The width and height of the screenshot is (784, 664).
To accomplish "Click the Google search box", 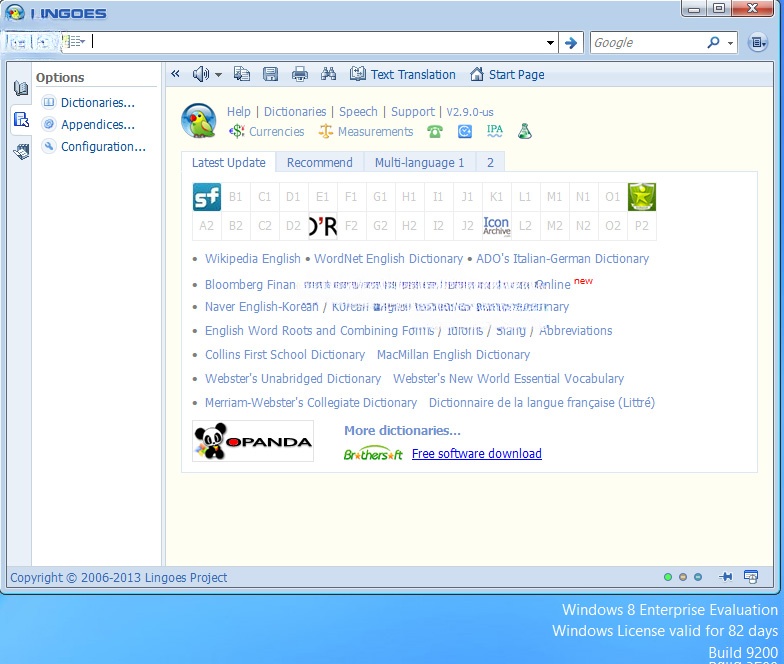I will (x=648, y=42).
